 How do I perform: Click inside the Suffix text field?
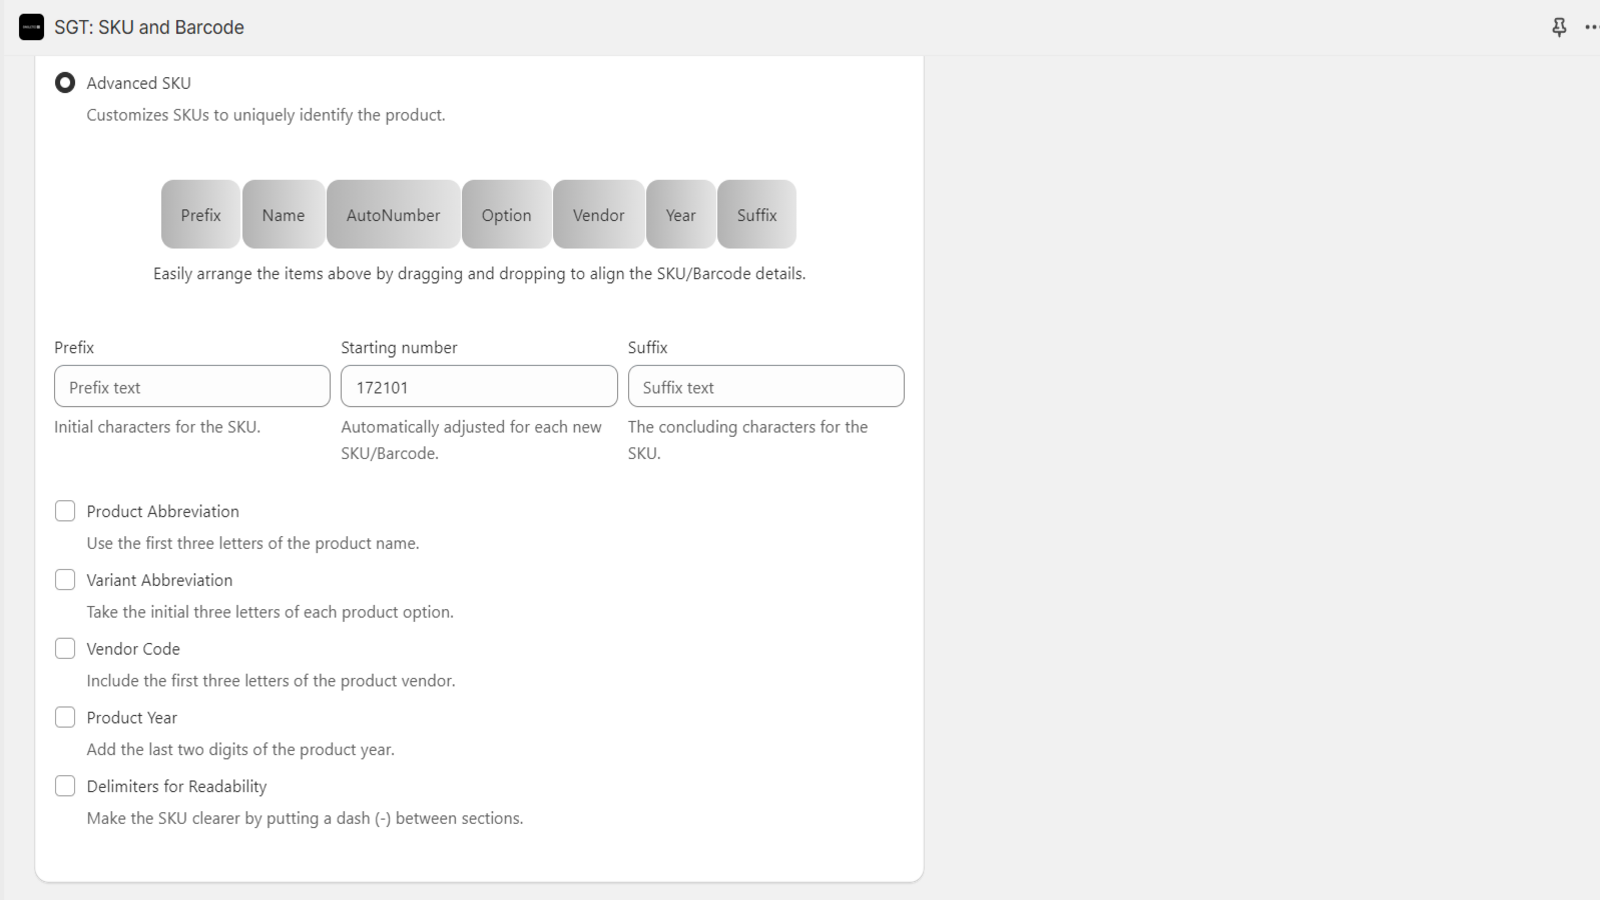[x=765, y=386]
